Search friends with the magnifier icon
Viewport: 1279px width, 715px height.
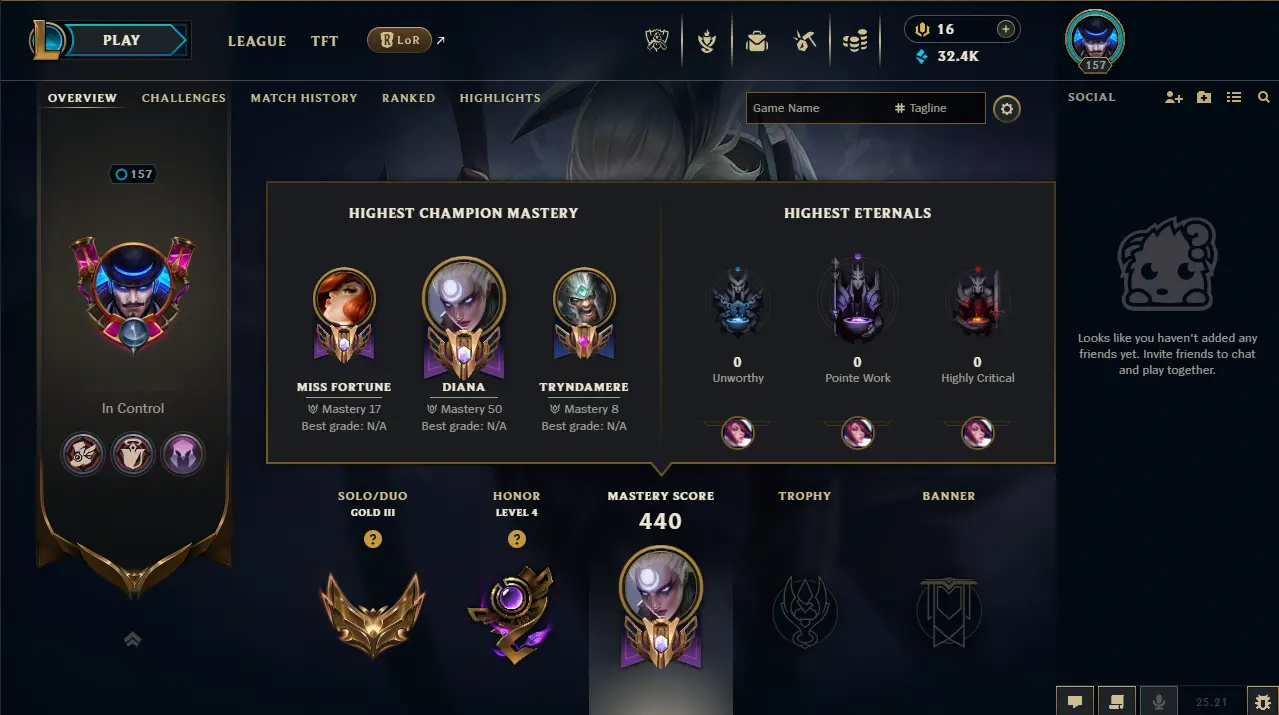1264,97
